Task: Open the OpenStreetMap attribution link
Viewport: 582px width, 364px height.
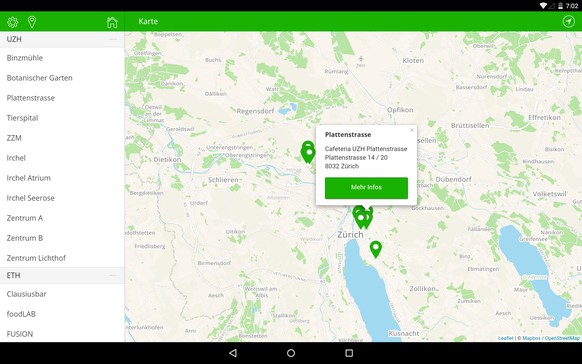Action: coord(562,338)
